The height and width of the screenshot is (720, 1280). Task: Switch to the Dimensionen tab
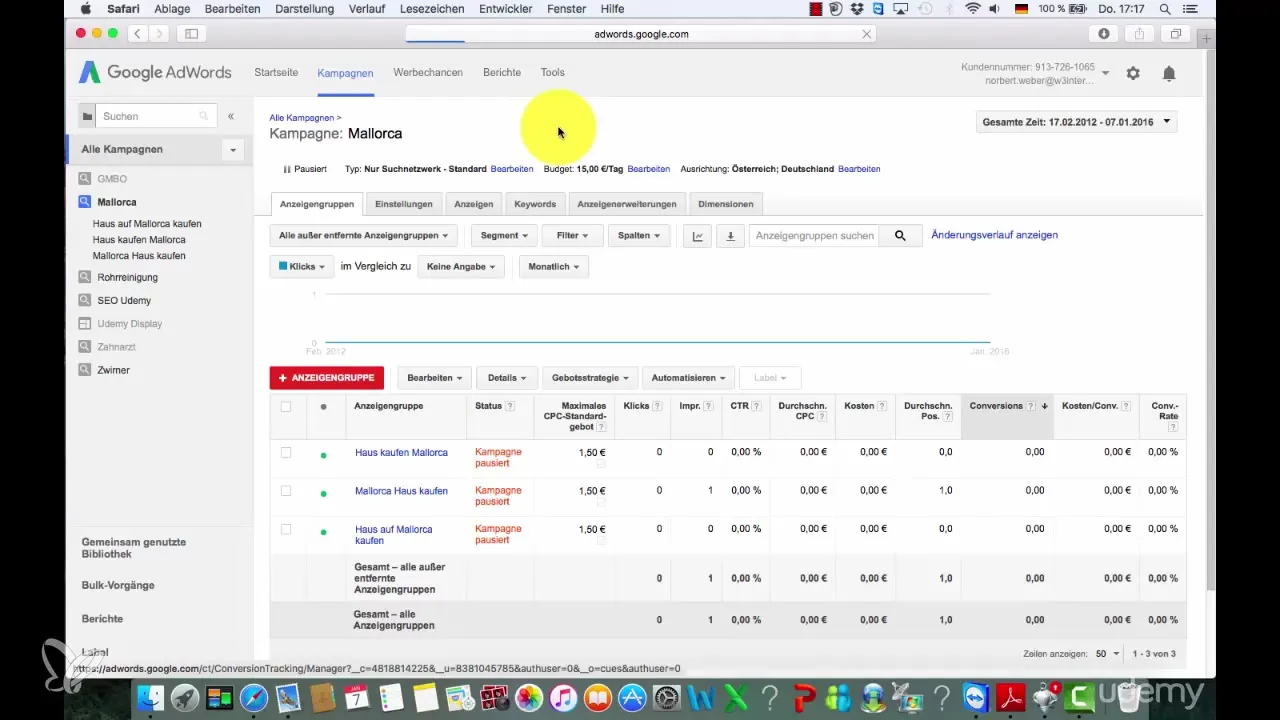coord(725,204)
